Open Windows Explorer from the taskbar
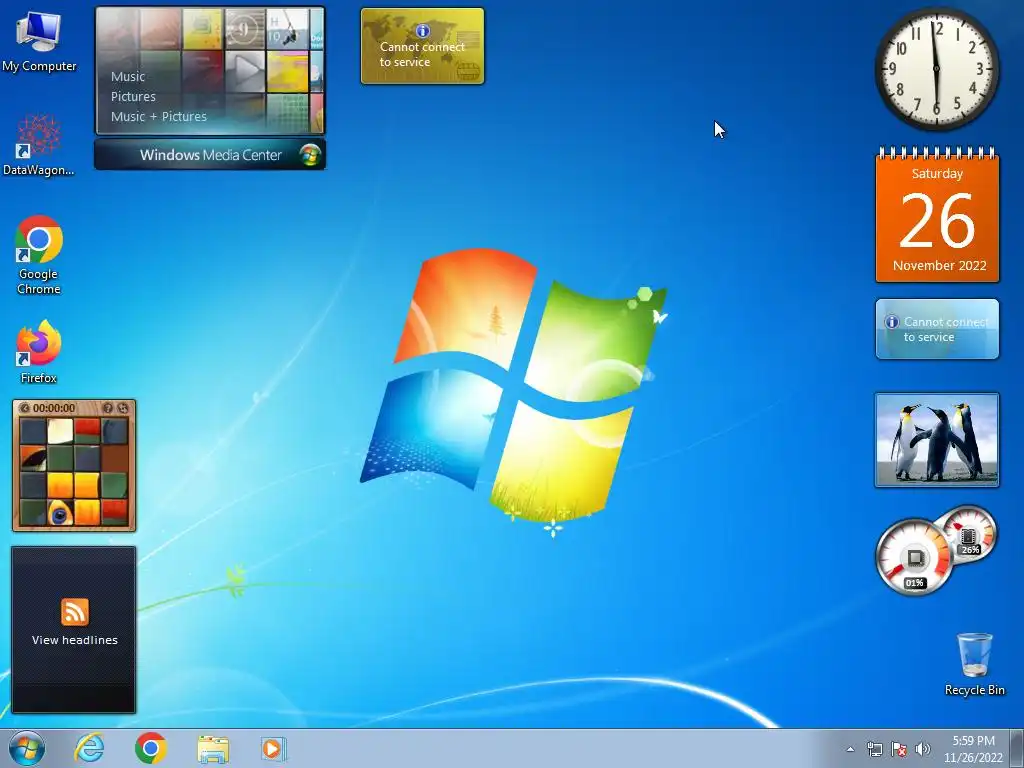1024x768 pixels. coord(213,749)
